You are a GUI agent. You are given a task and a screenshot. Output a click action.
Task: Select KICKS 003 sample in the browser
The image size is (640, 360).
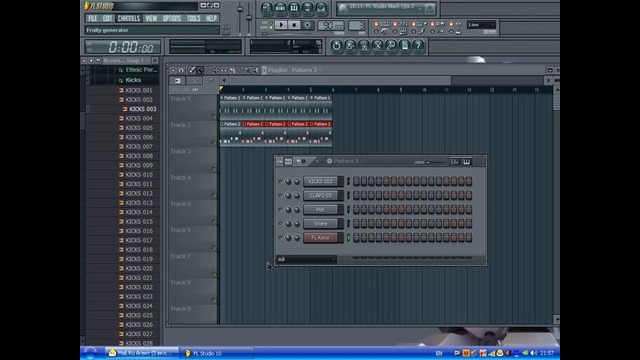click(x=142, y=109)
